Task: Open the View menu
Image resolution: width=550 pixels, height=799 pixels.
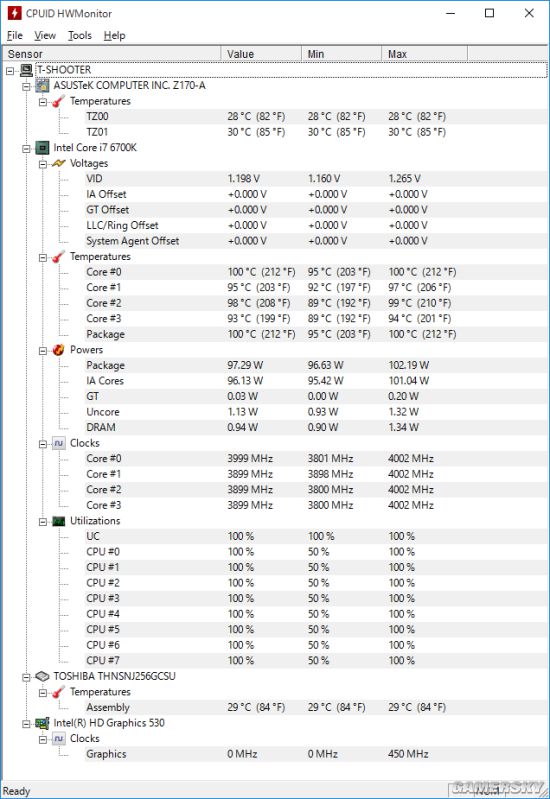Action: pyautogui.click(x=45, y=35)
